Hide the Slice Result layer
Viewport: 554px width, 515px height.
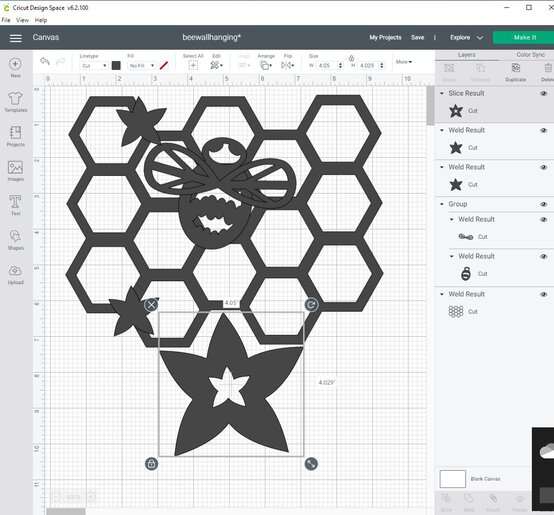(x=544, y=94)
